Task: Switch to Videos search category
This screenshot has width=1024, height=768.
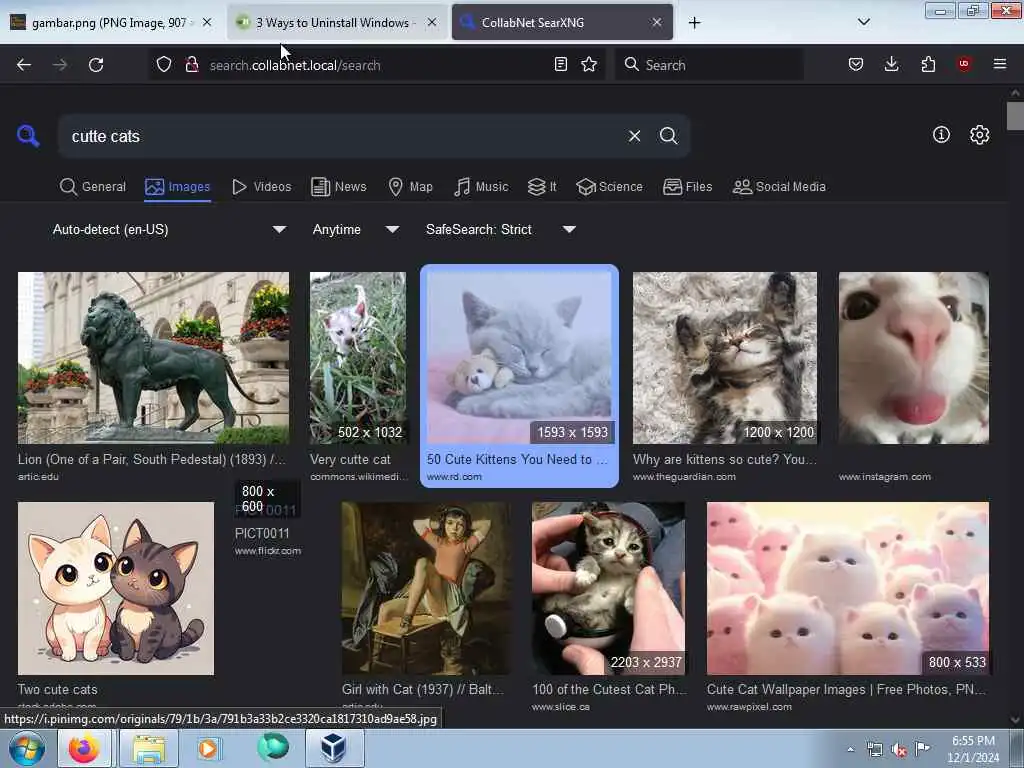Action: [261, 187]
